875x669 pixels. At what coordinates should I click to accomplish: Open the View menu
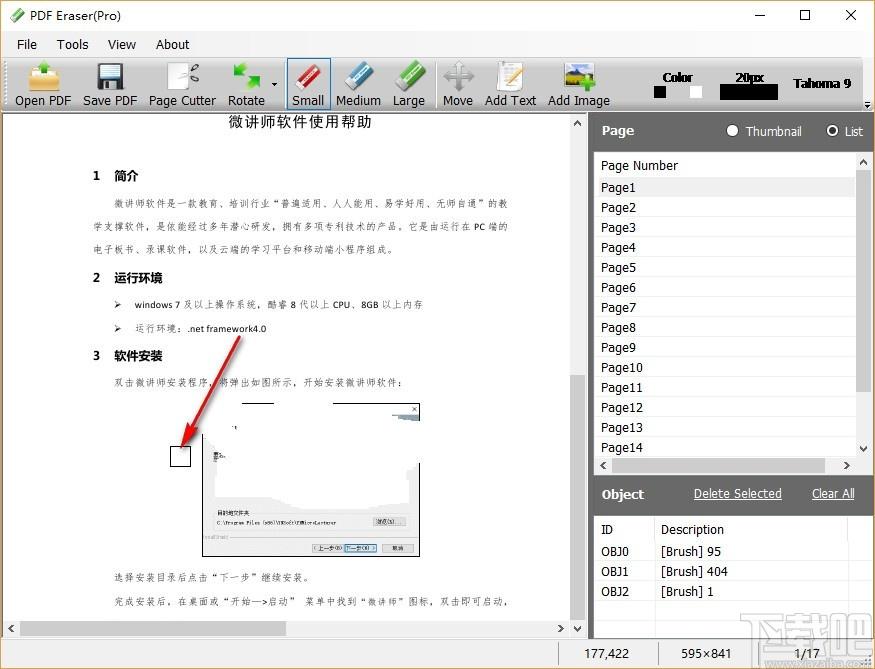122,45
